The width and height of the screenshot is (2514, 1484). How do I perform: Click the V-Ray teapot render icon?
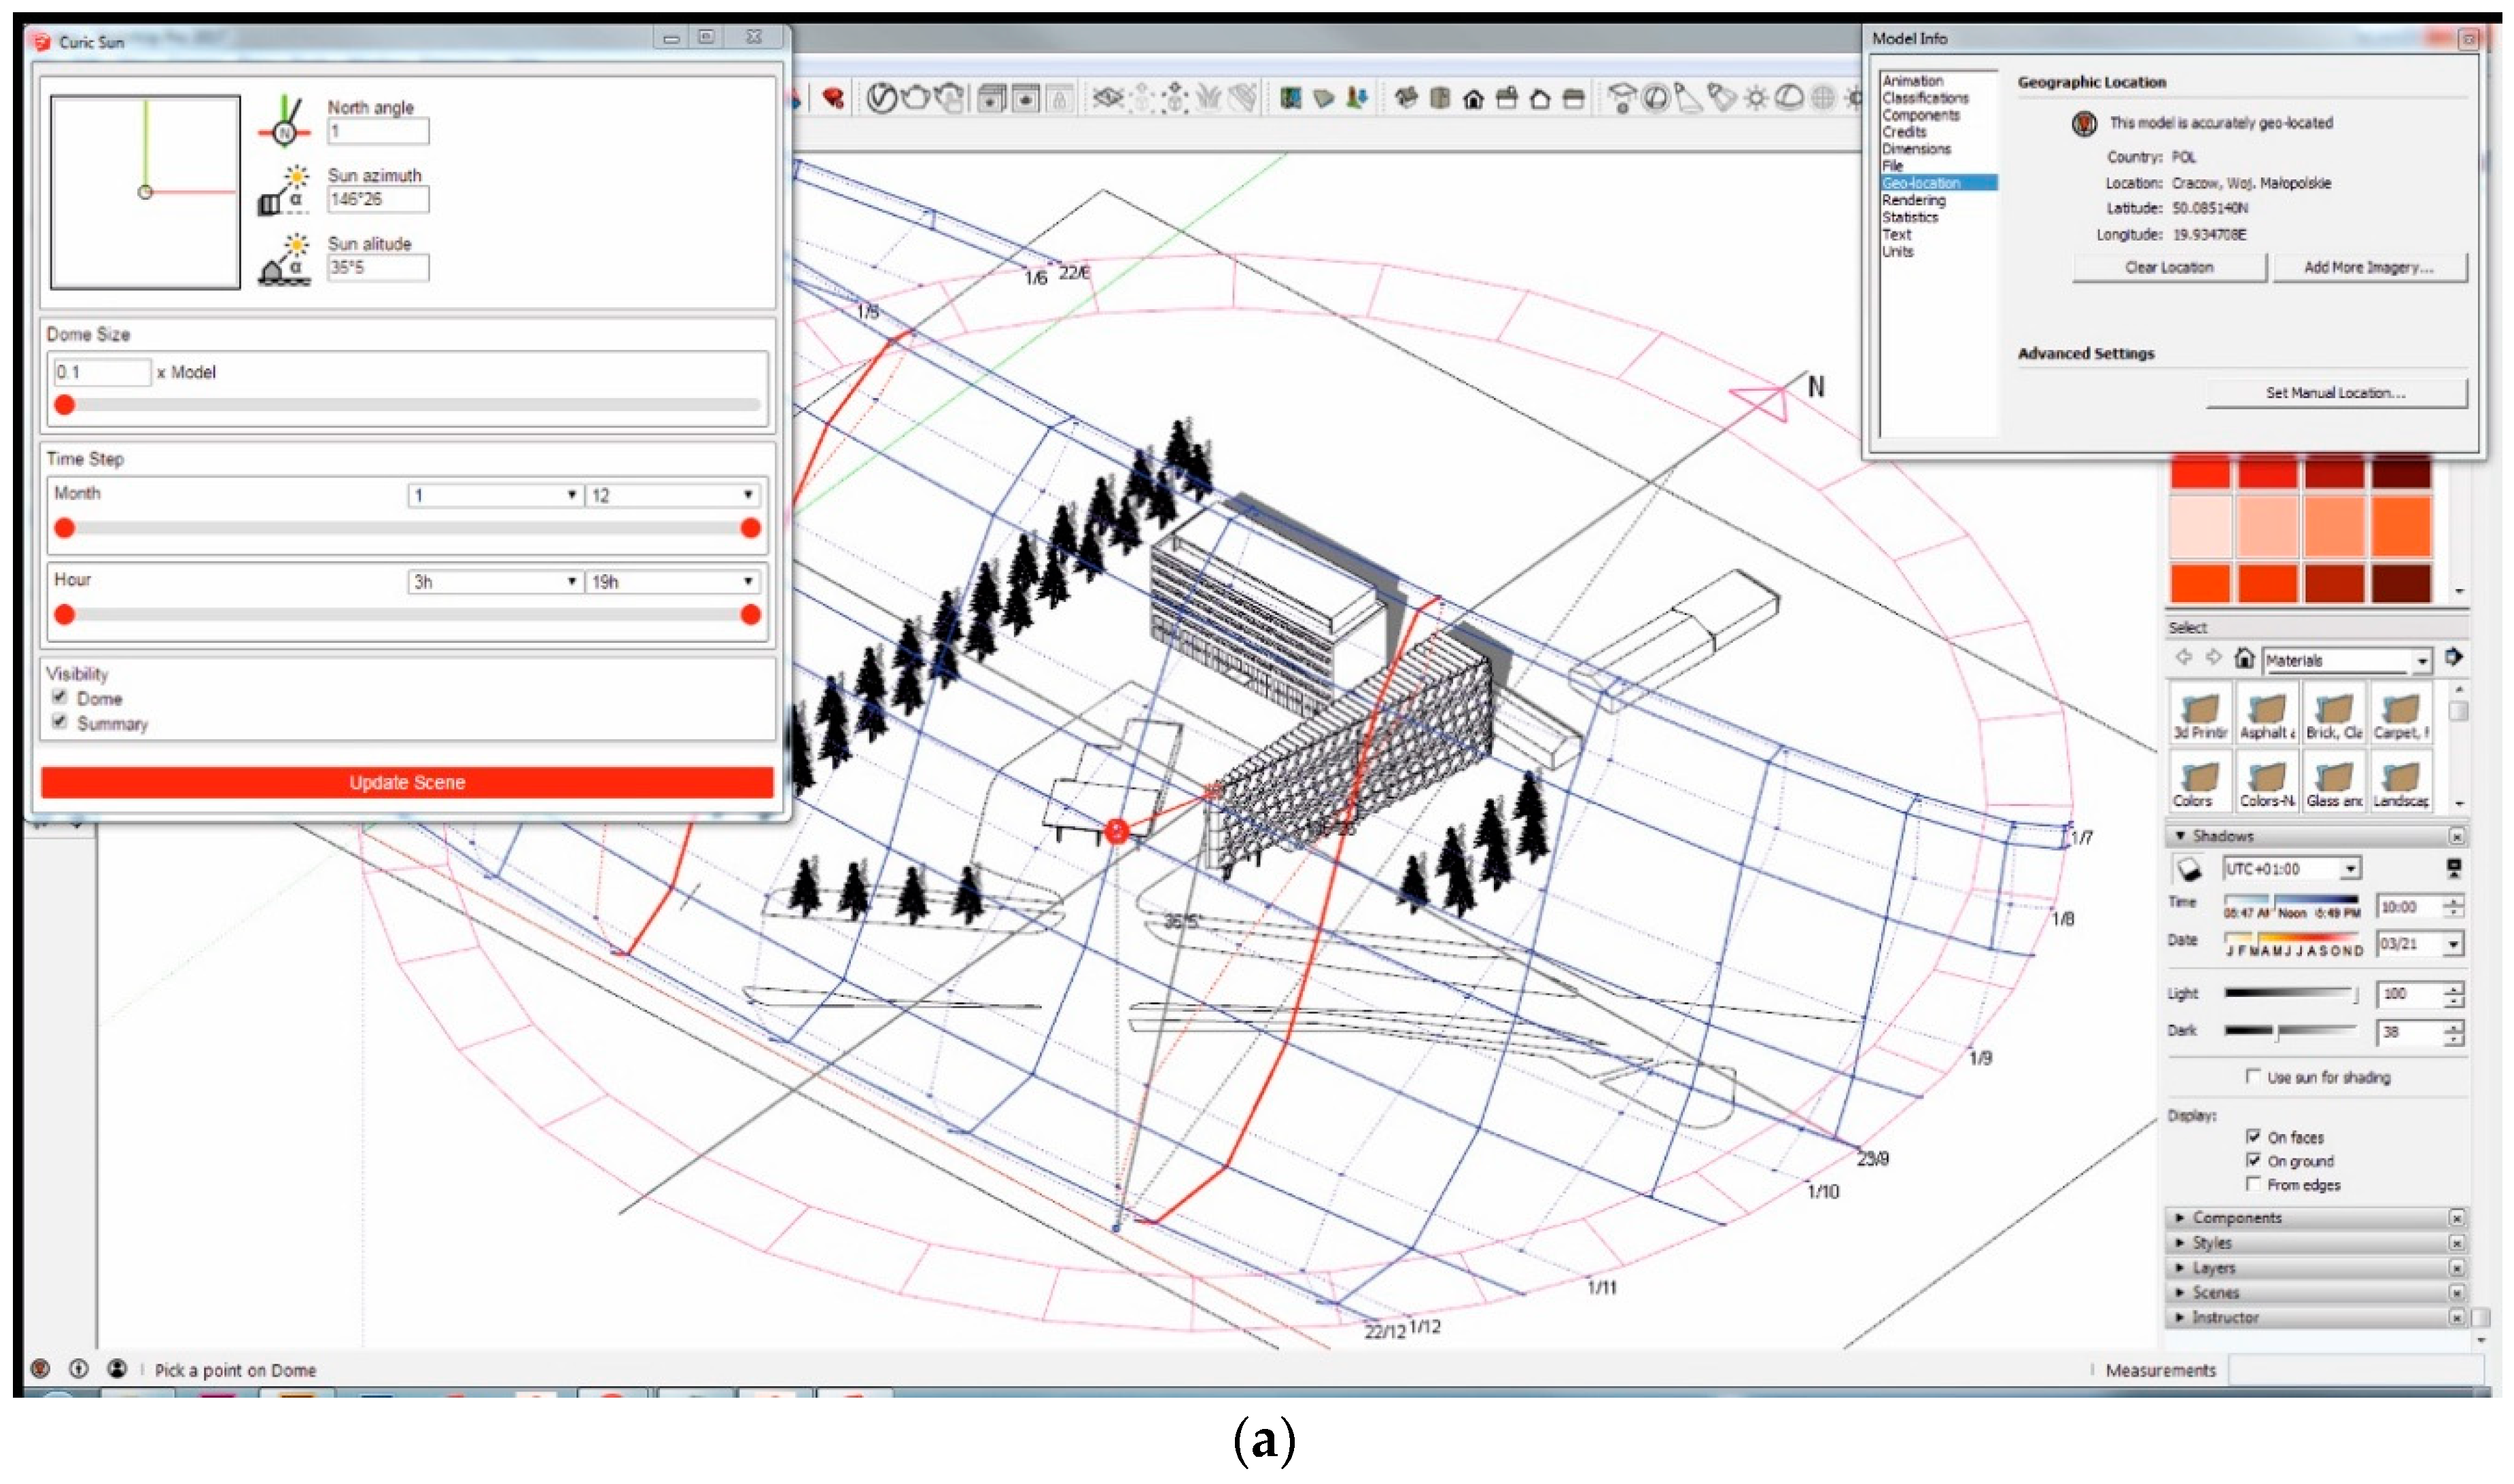pyautogui.click(x=915, y=98)
